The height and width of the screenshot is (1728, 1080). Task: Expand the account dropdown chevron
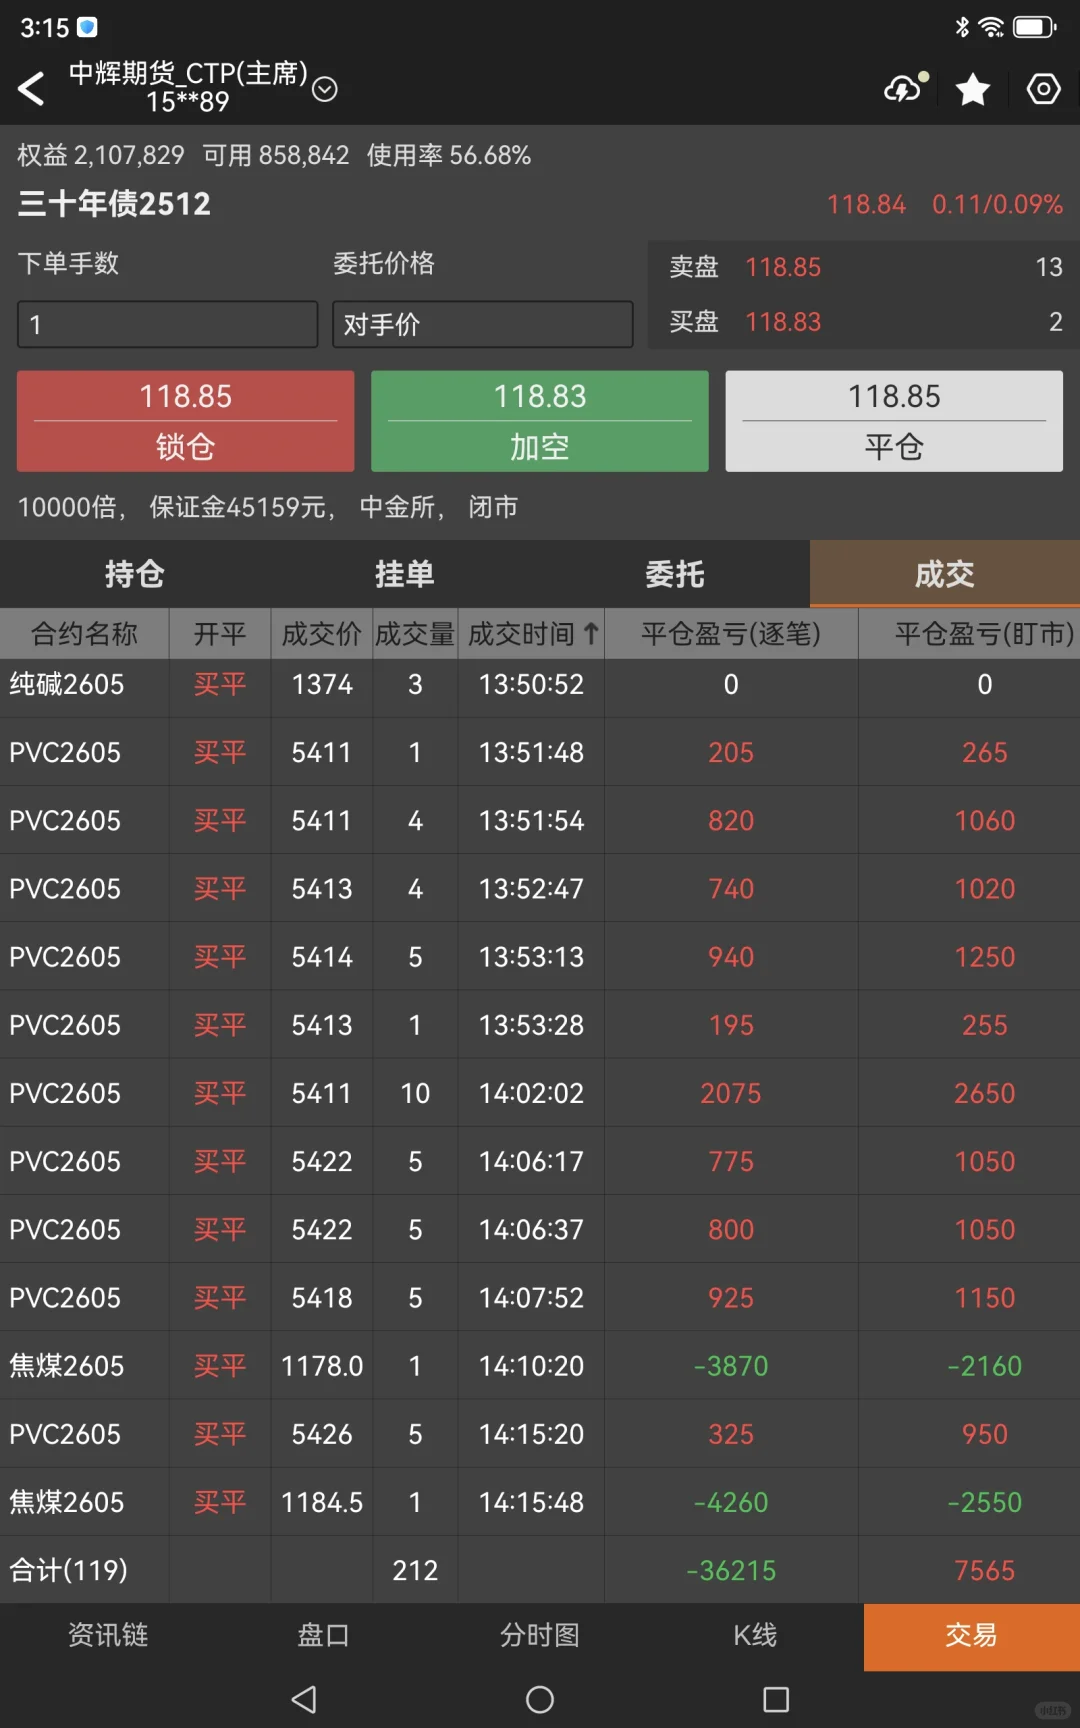325,90
